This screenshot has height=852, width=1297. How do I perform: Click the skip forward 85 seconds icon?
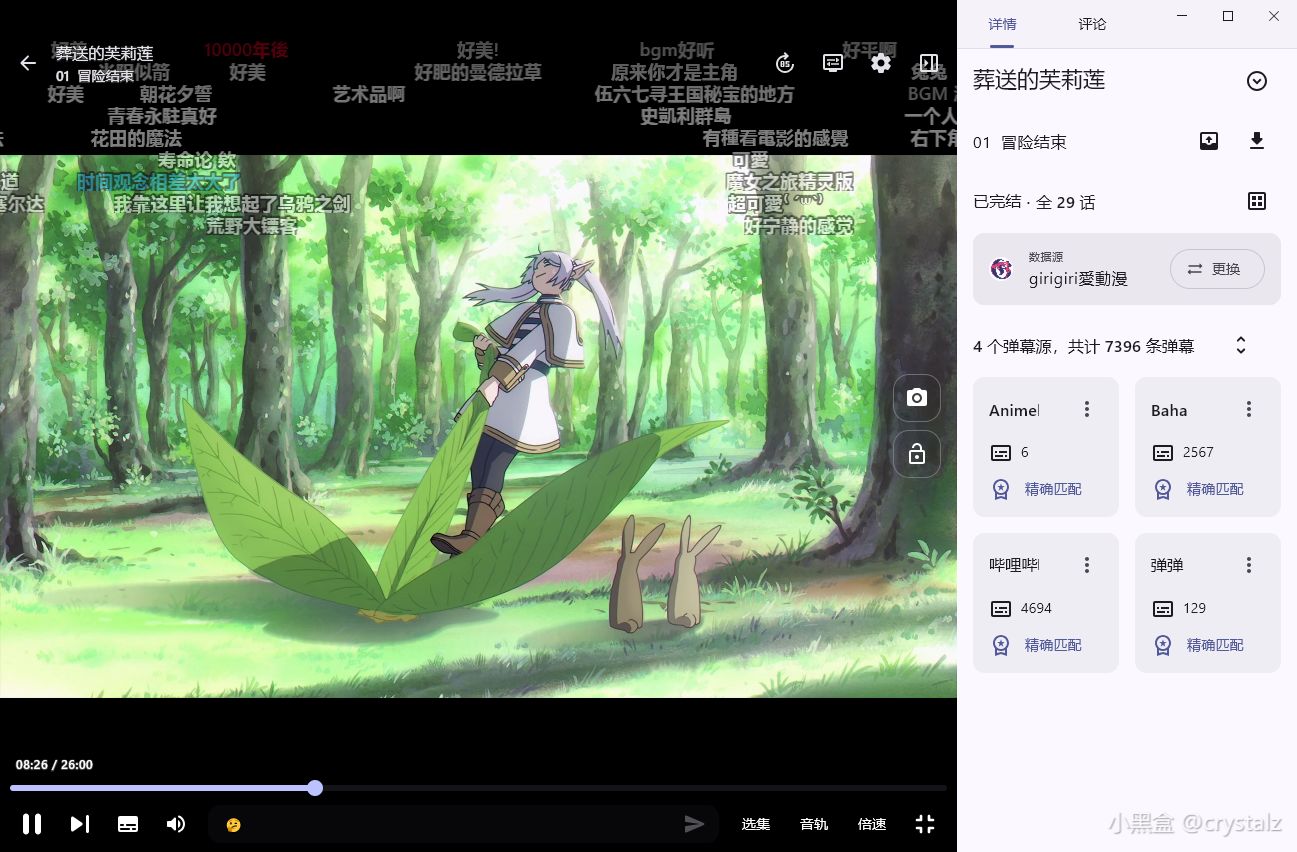785,63
